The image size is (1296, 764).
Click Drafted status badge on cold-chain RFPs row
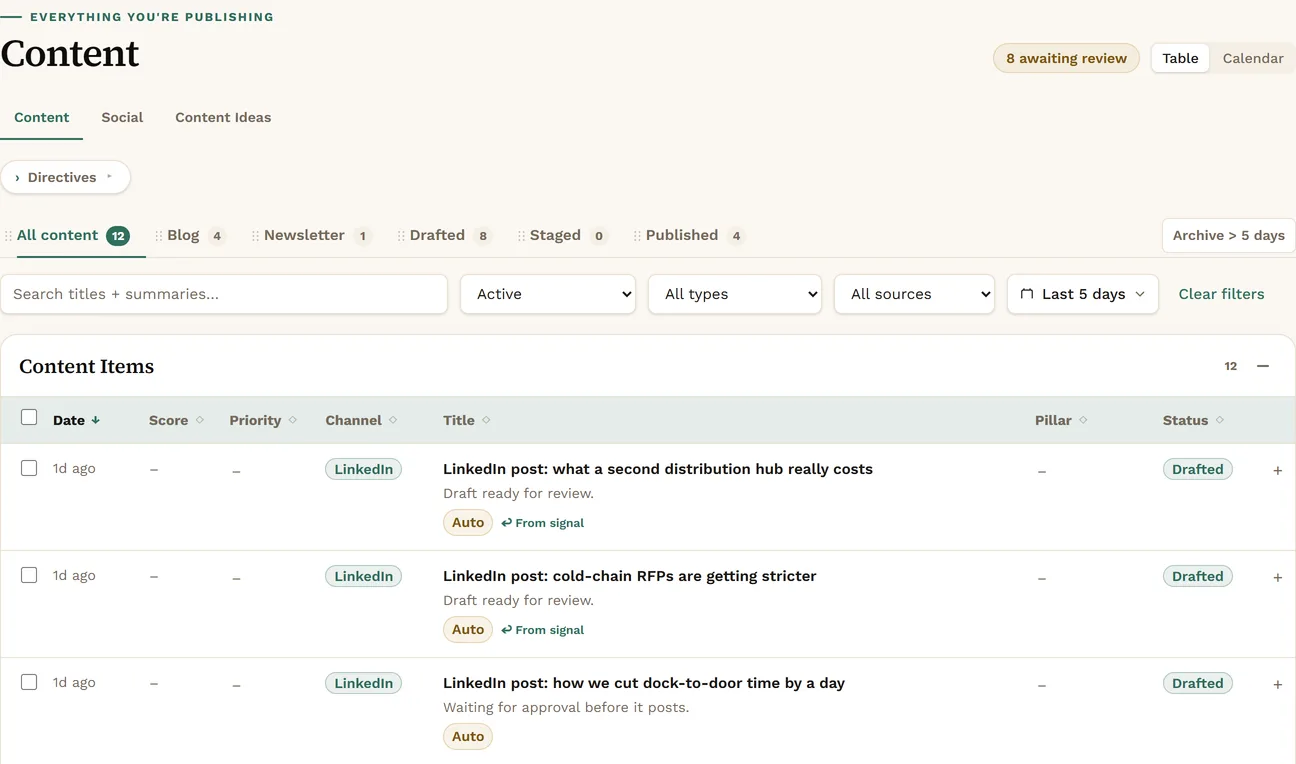click(1197, 576)
